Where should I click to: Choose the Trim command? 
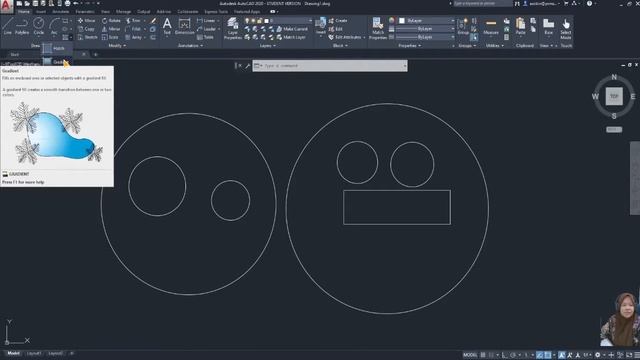pyautogui.click(x=133, y=20)
